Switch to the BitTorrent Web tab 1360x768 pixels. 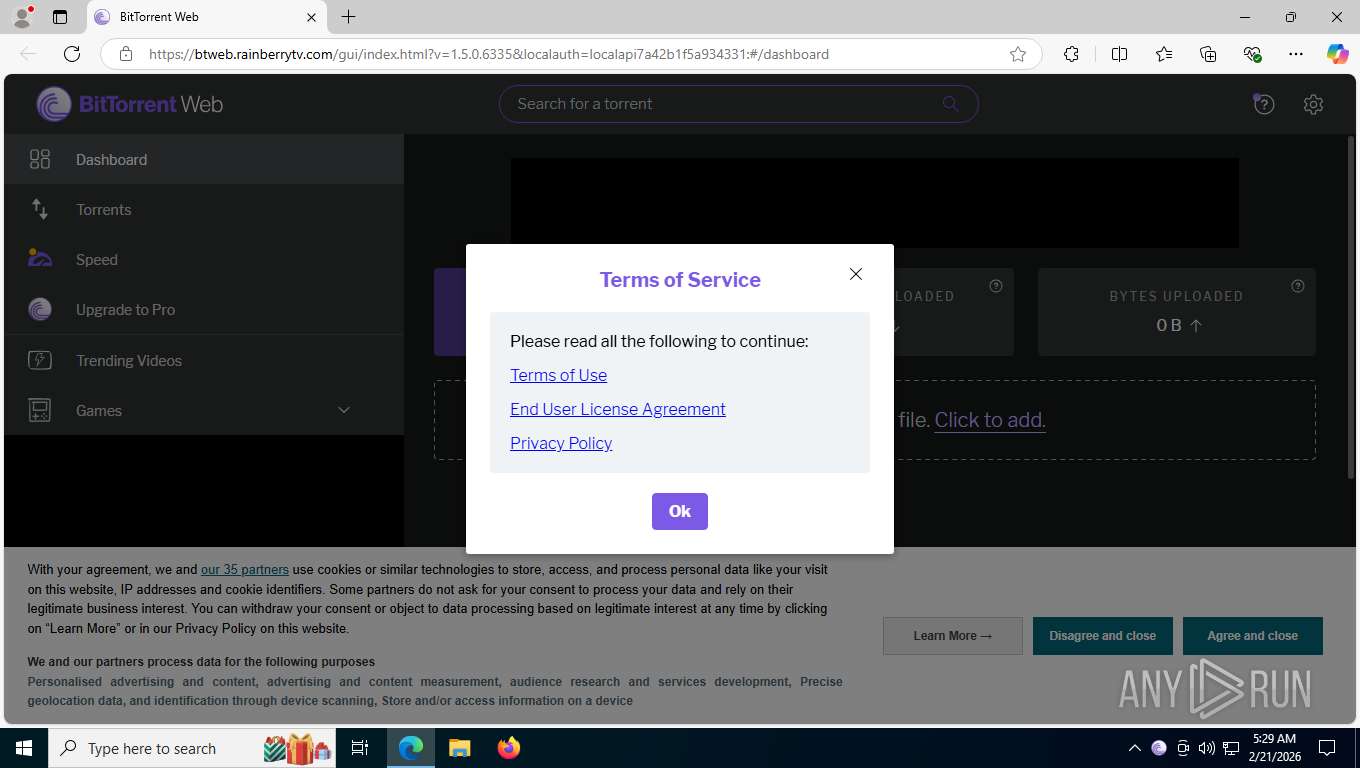tap(206, 17)
